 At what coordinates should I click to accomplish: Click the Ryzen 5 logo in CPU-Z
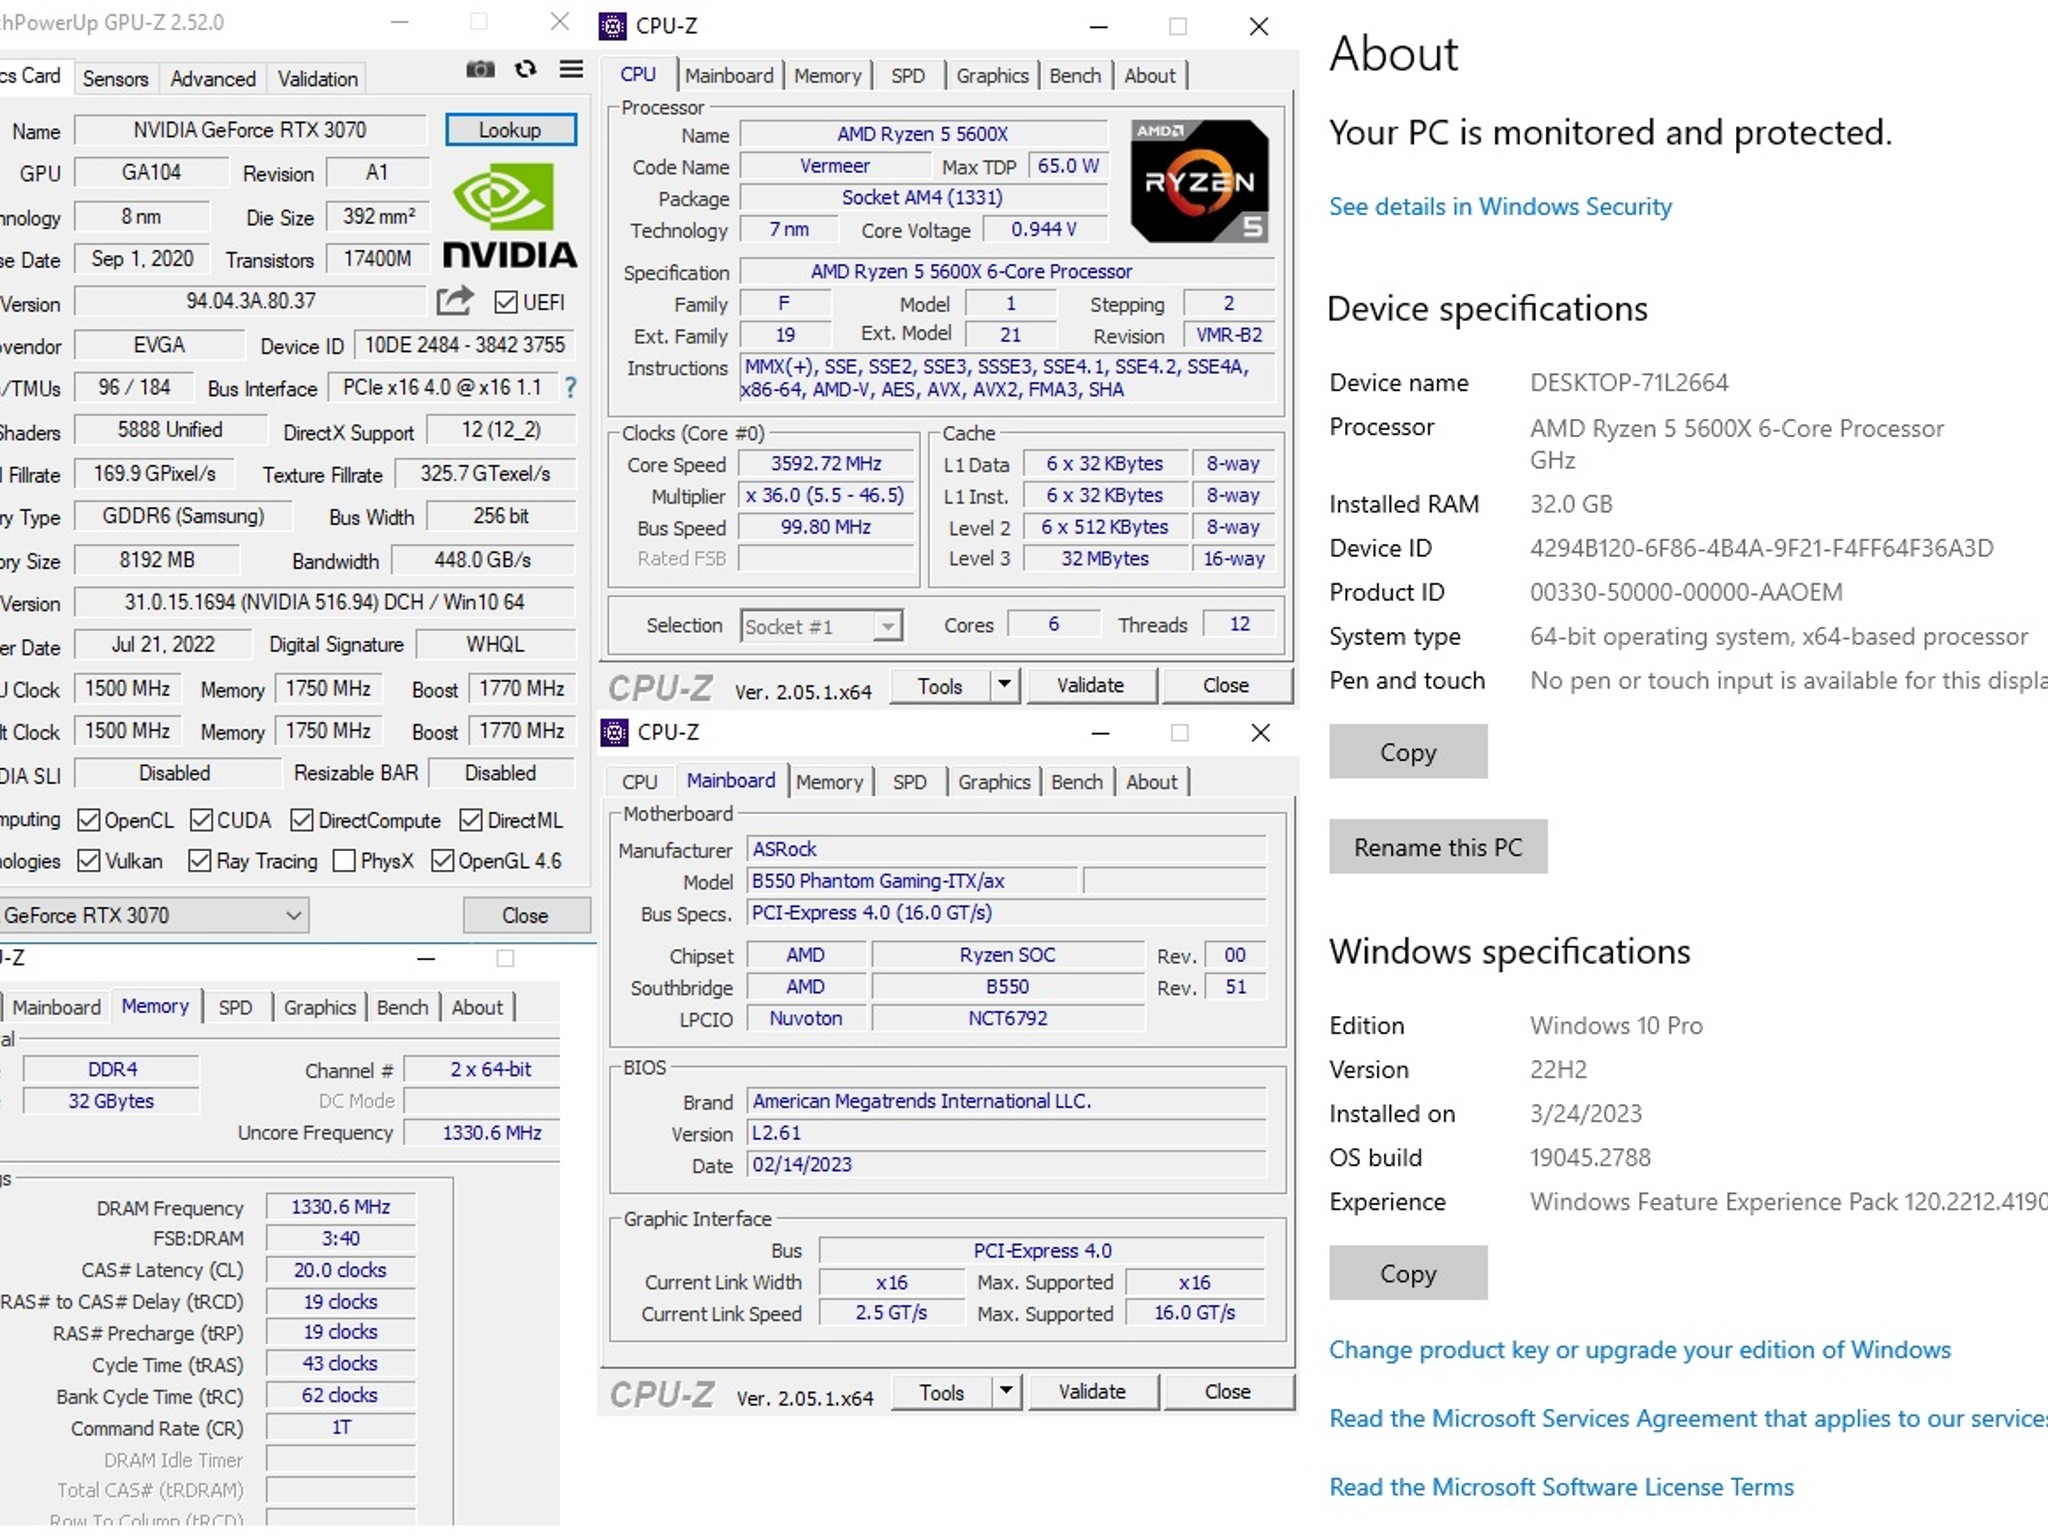[1200, 181]
